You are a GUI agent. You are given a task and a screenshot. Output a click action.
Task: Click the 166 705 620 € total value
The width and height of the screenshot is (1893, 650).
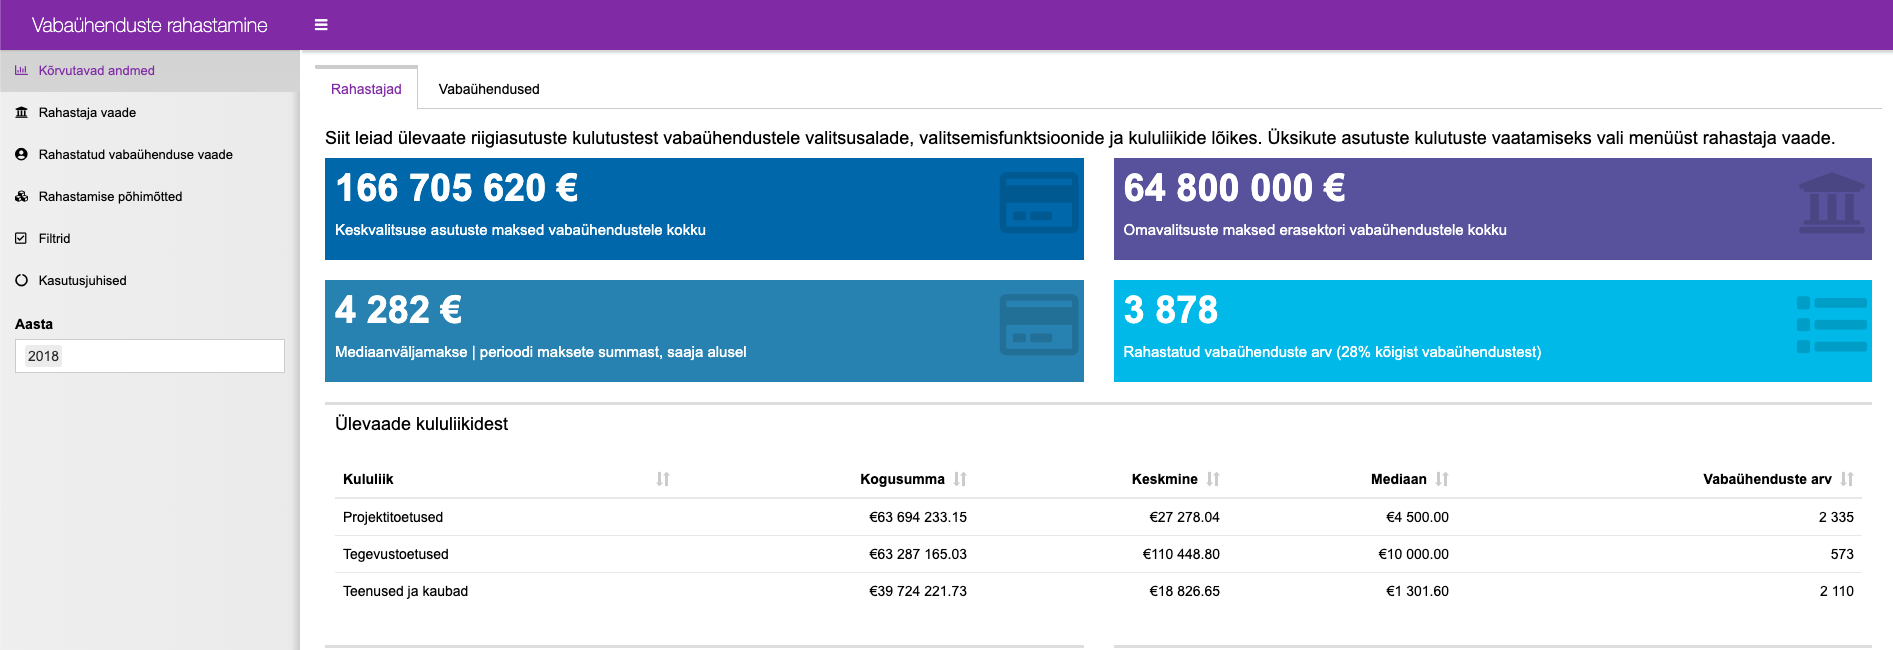[x=456, y=188]
